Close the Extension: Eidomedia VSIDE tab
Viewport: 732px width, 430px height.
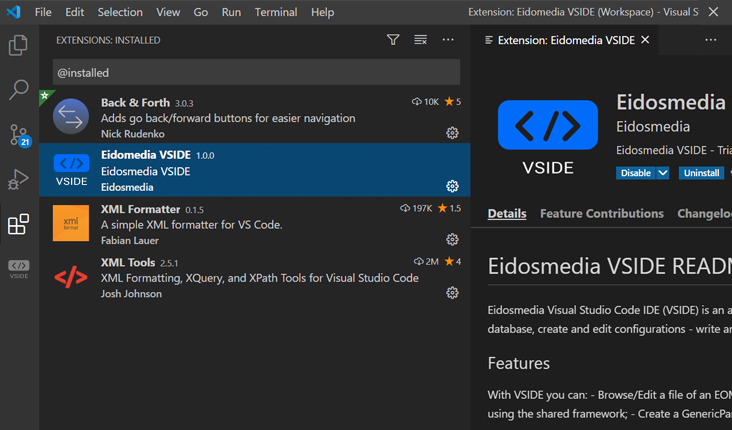[645, 40]
